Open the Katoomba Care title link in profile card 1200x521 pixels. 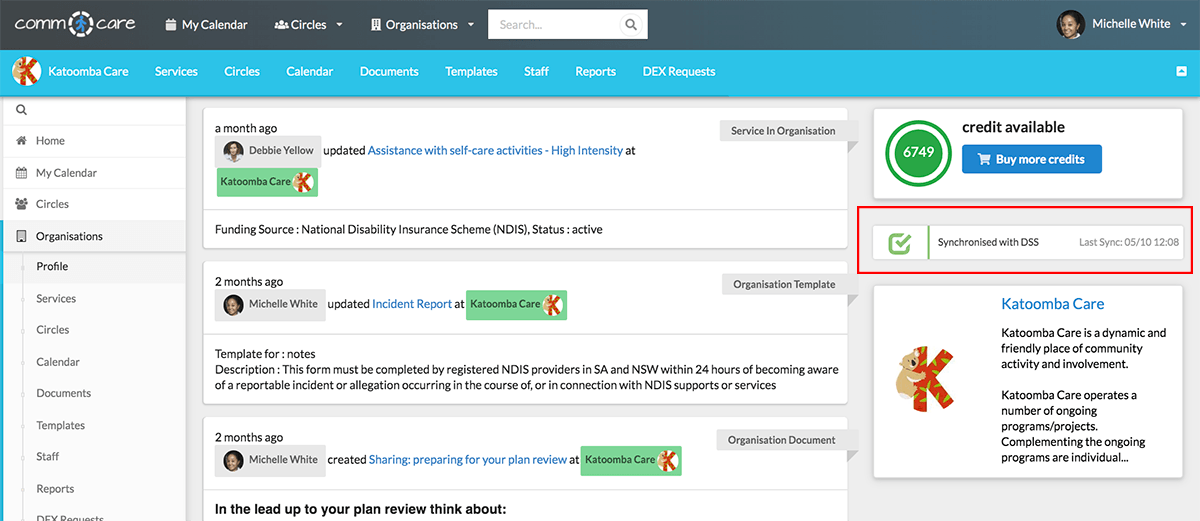tap(1052, 304)
